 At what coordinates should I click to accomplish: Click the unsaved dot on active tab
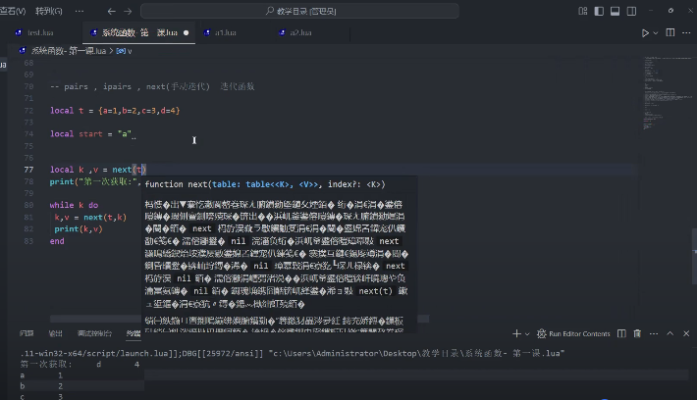[x=186, y=32]
